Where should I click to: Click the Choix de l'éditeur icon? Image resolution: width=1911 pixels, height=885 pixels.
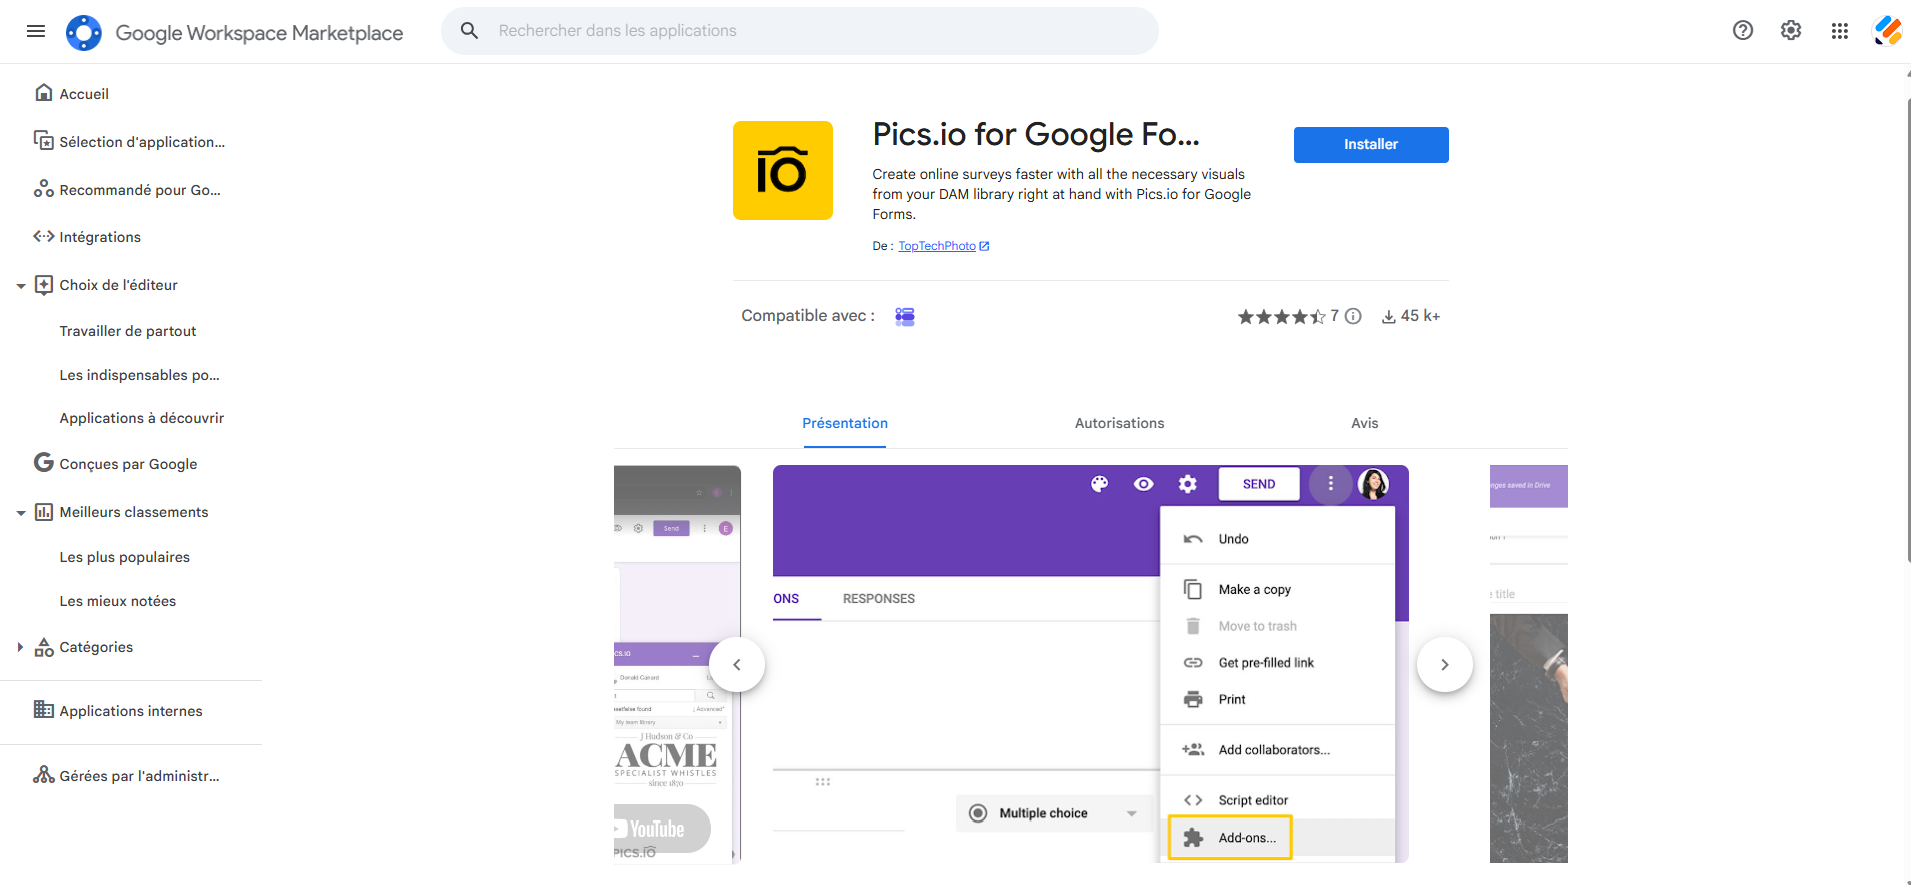(x=44, y=285)
